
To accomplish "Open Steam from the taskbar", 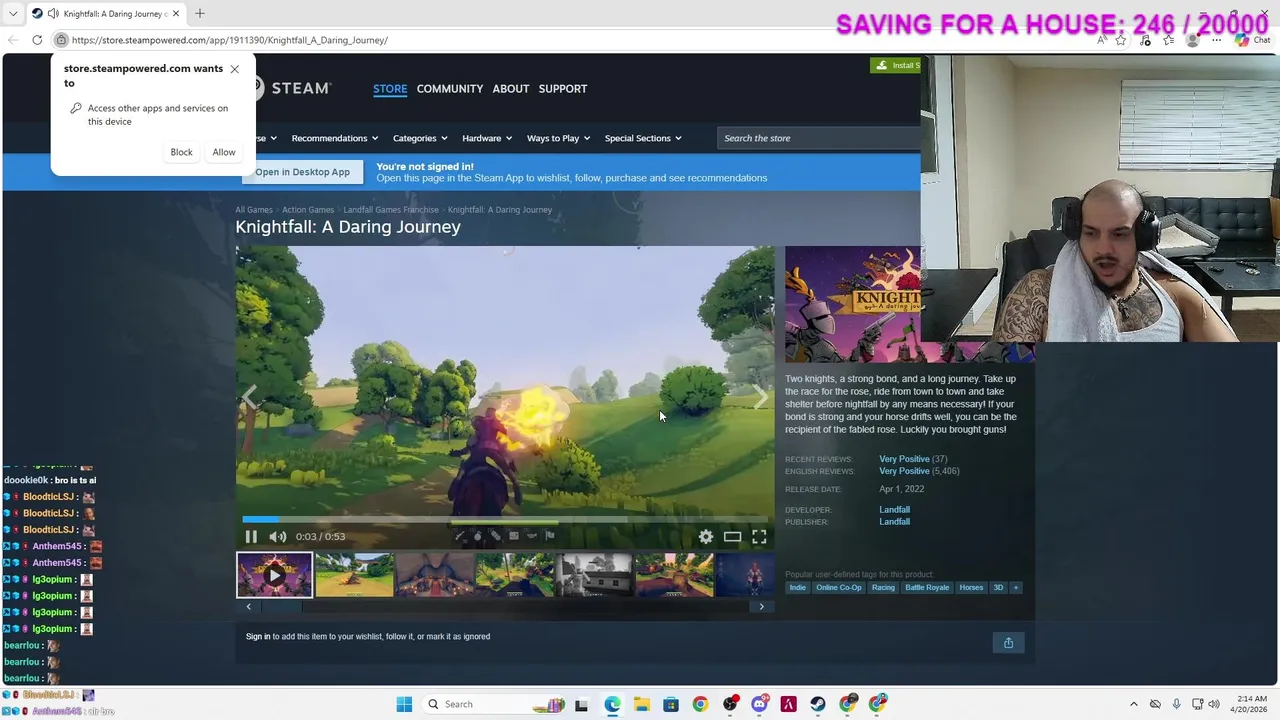I will point(818,704).
